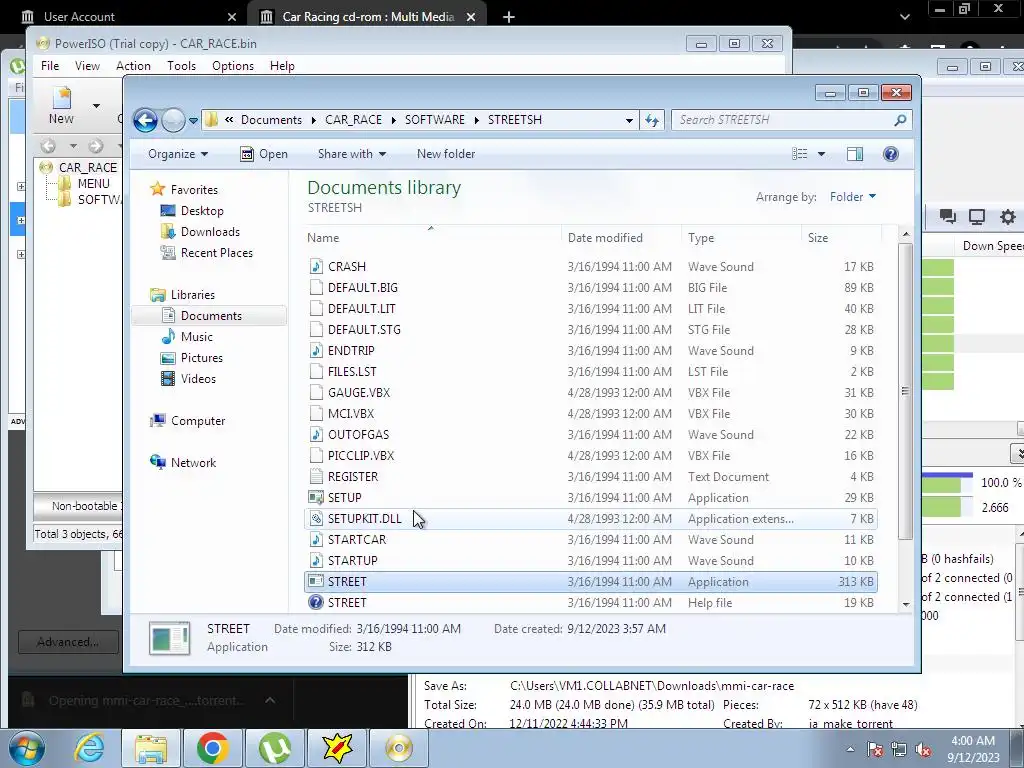1024x768 pixels.
Task: Open the Action menu in PowerISO
Action: 133,66
